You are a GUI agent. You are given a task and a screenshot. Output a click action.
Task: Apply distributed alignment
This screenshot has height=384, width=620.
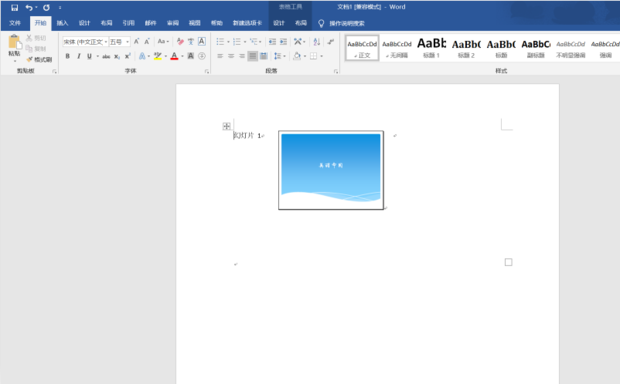pyautogui.click(x=263, y=56)
